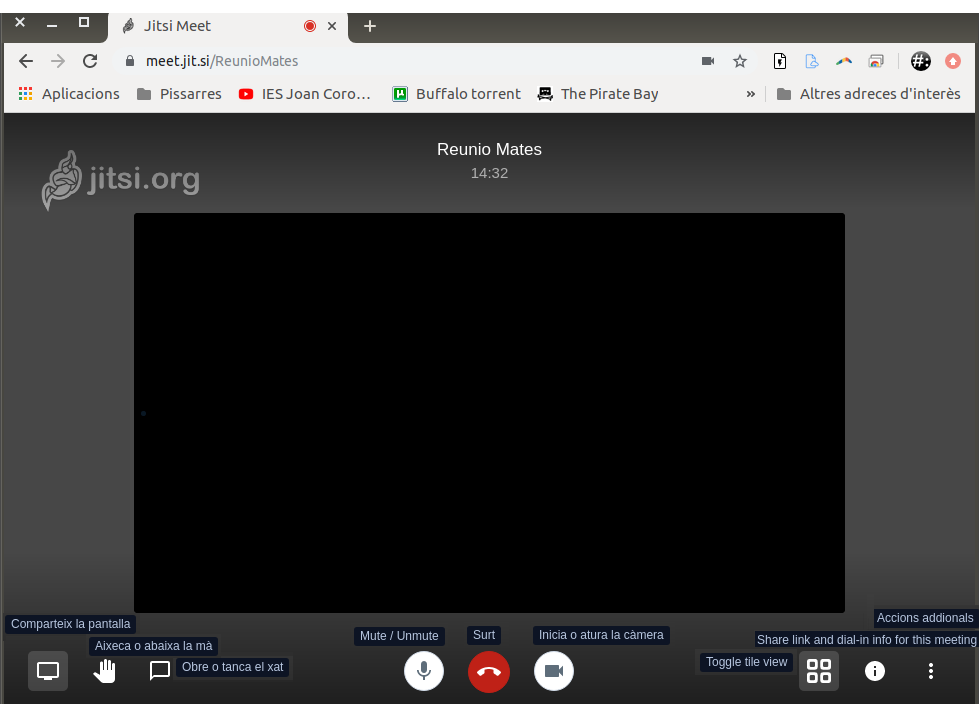Viewport: 979px width, 717px height.
Task: Select the Jitsi Meet browser tab
Action: pyautogui.click(x=210, y=26)
